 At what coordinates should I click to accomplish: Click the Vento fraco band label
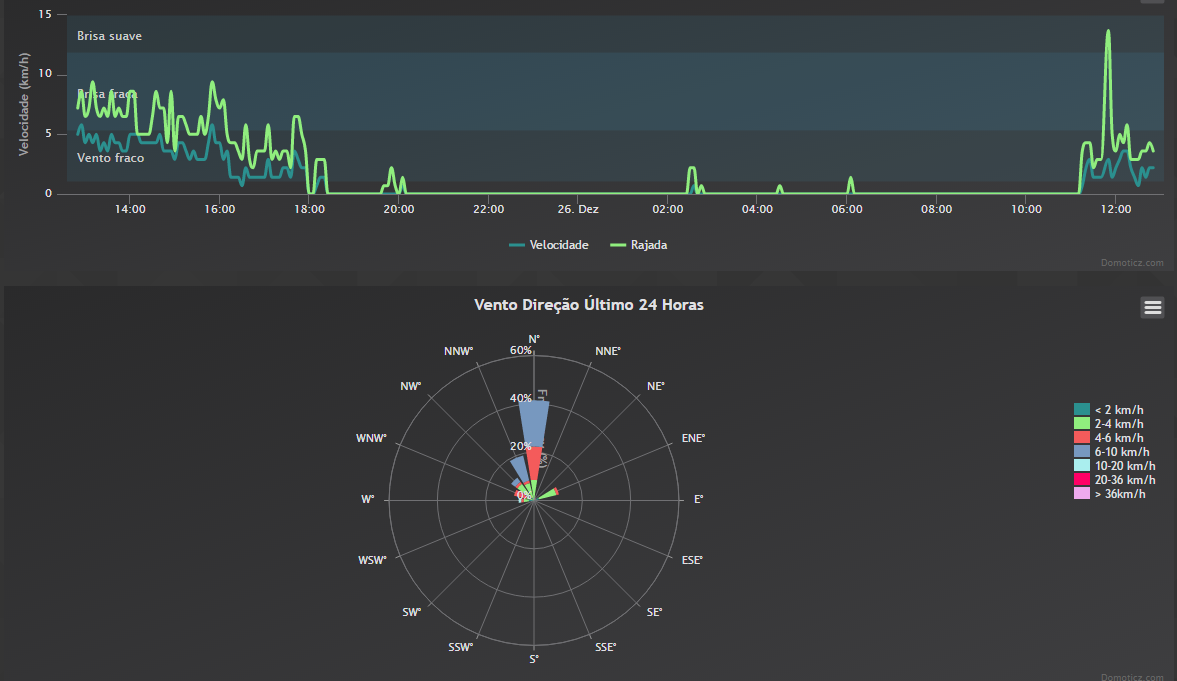tap(110, 158)
